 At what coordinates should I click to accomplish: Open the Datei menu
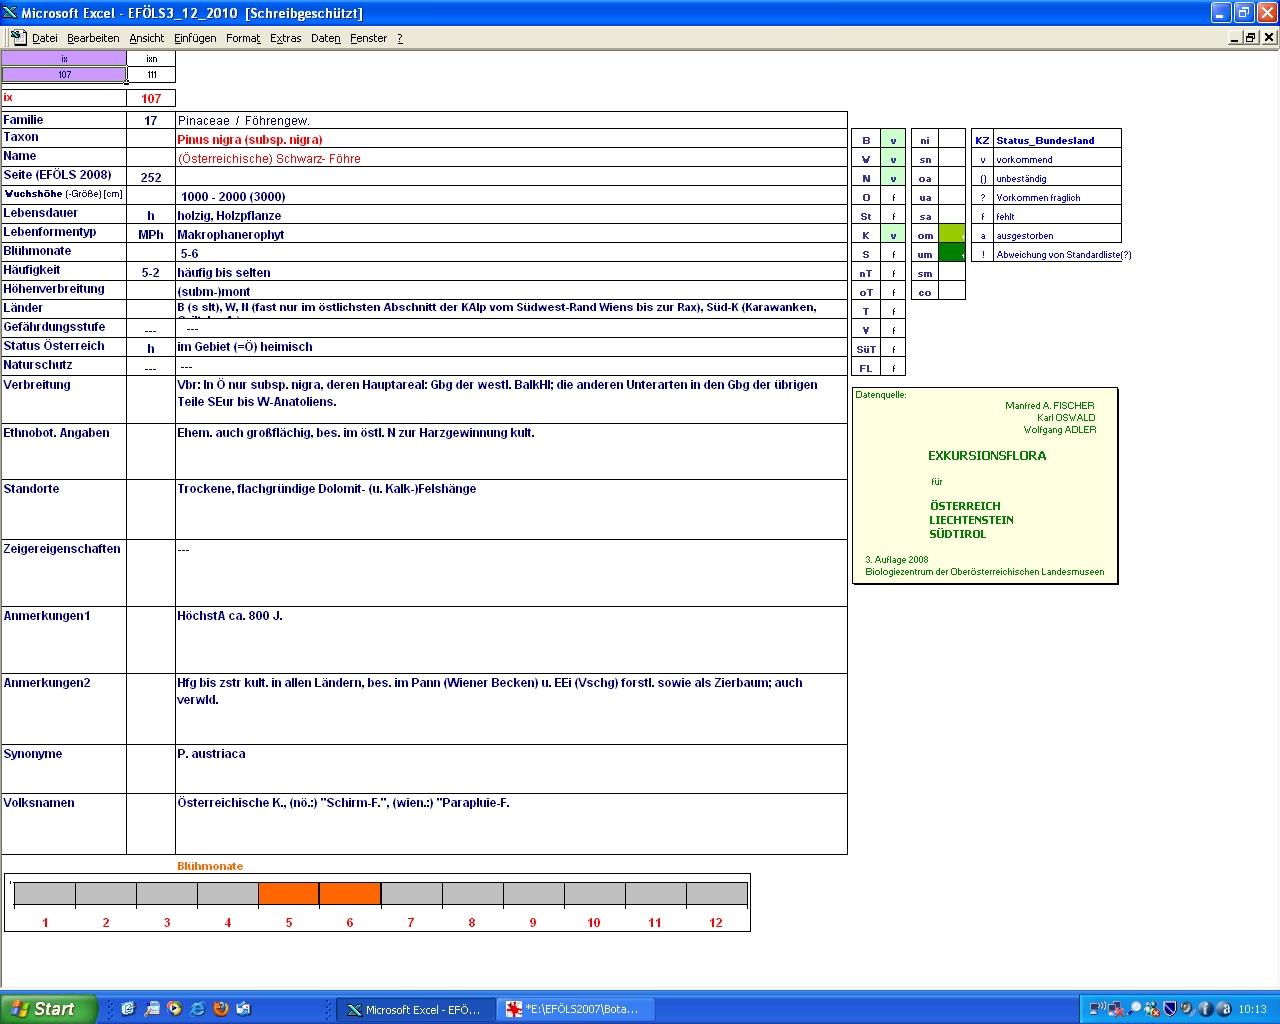click(44, 38)
